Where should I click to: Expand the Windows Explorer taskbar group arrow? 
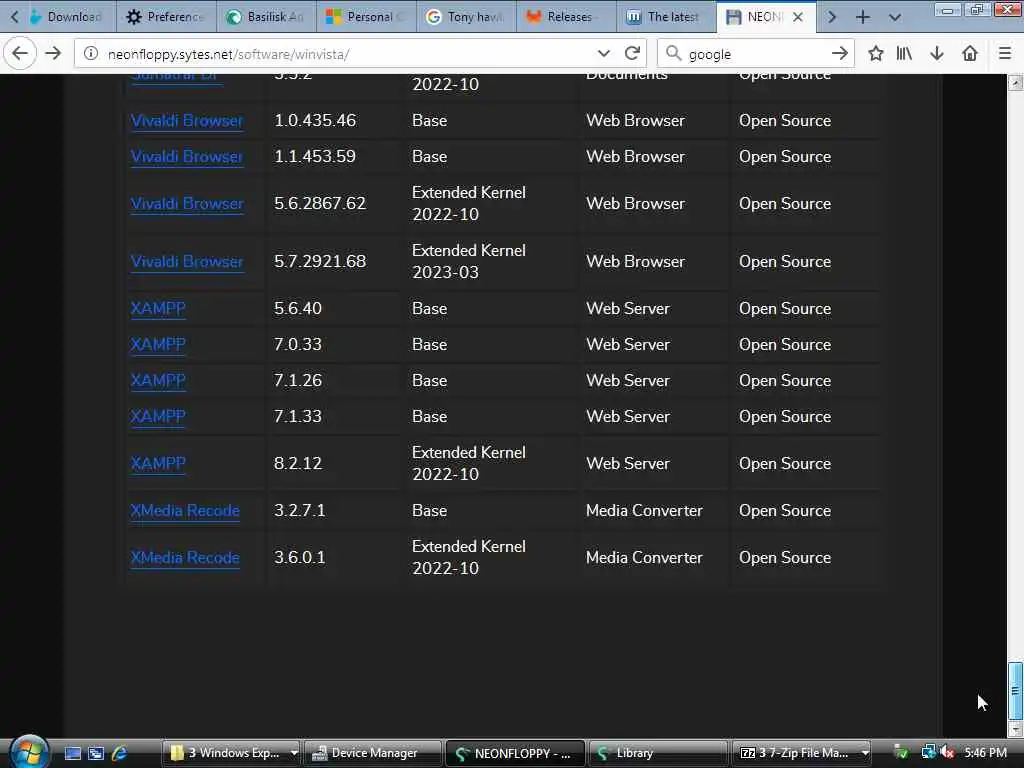294,753
